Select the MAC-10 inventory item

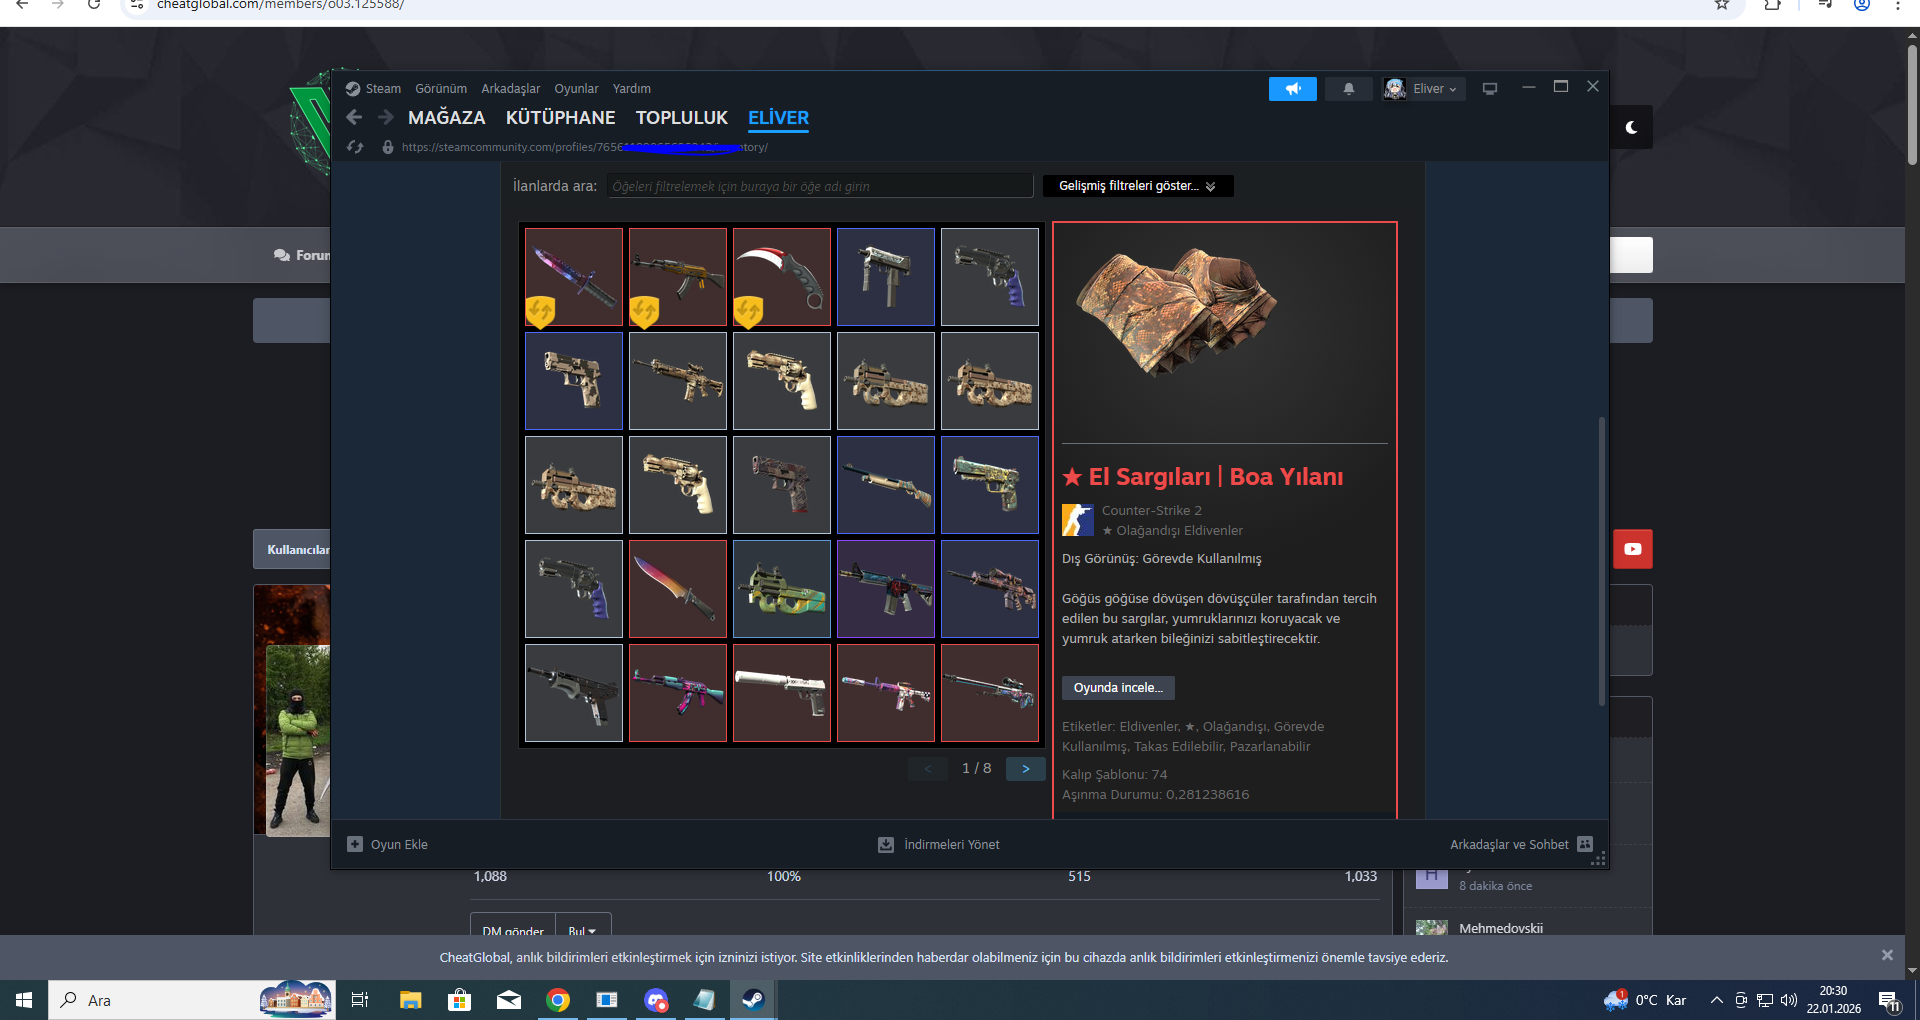click(x=886, y=277)
